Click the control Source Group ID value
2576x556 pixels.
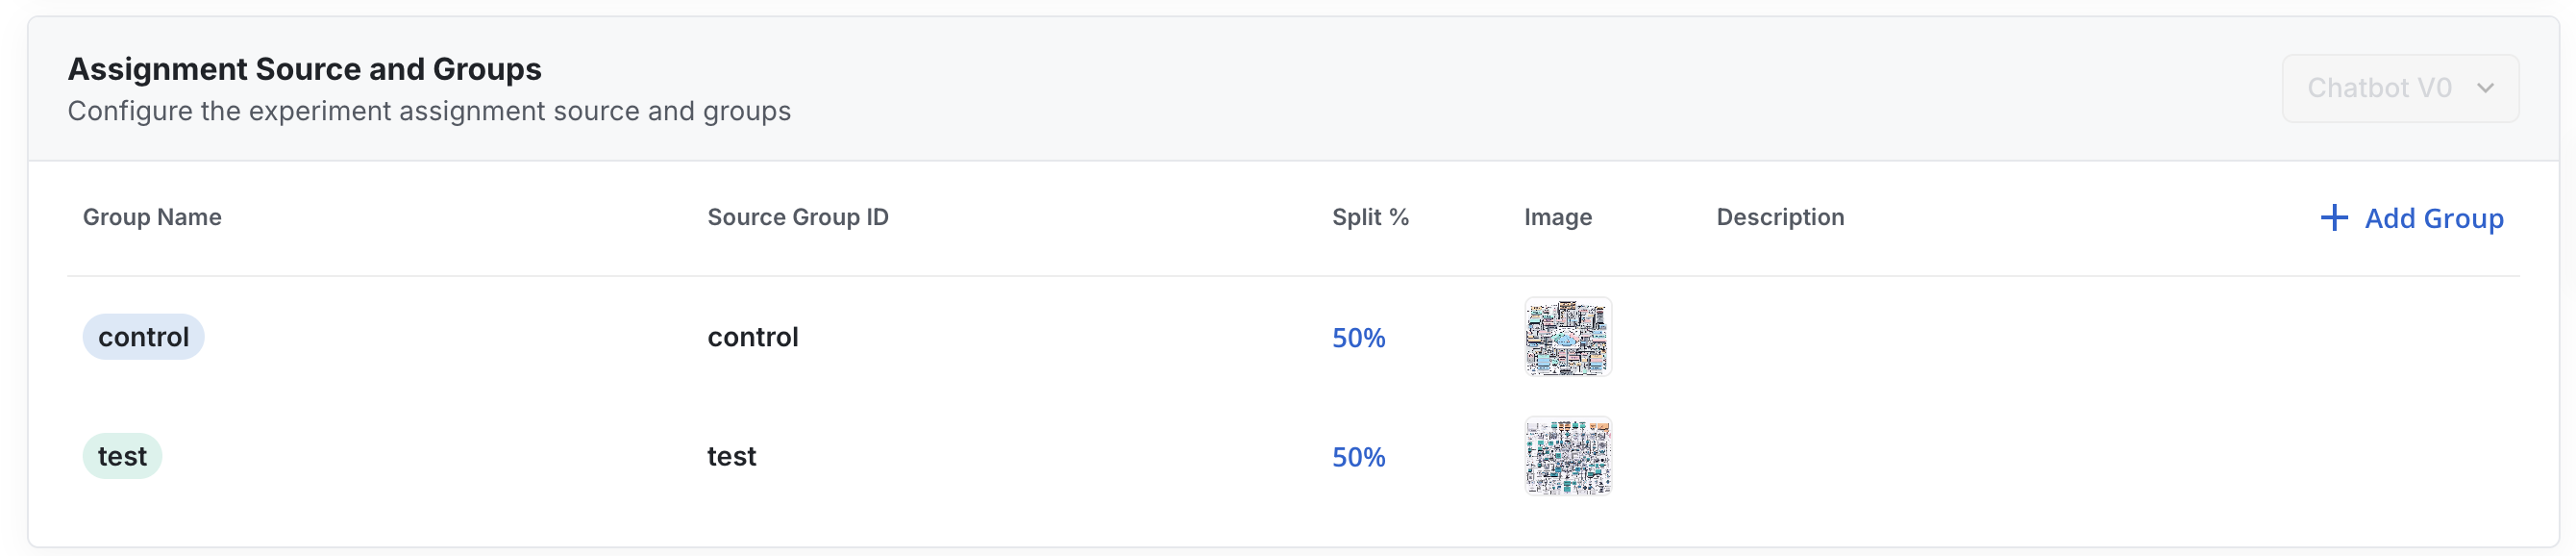(752, 337)
